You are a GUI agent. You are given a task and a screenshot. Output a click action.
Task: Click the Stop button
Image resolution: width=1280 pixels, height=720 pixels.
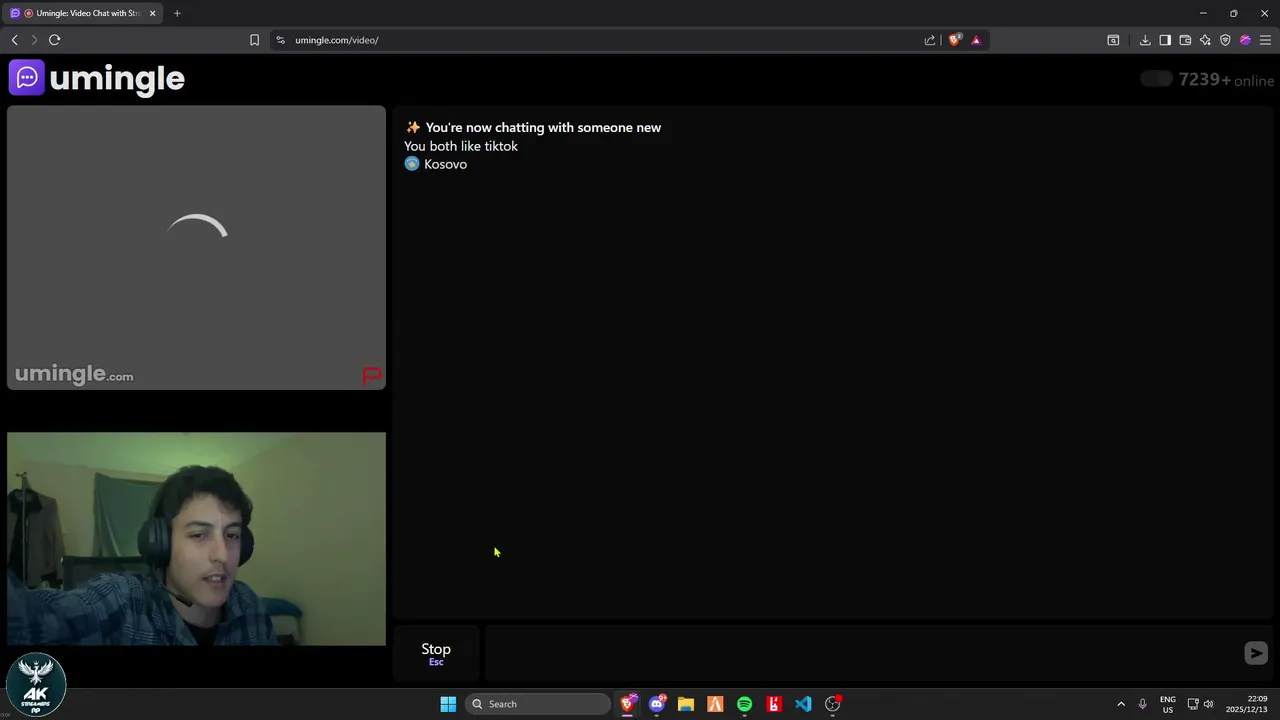[x=436, y=653]
